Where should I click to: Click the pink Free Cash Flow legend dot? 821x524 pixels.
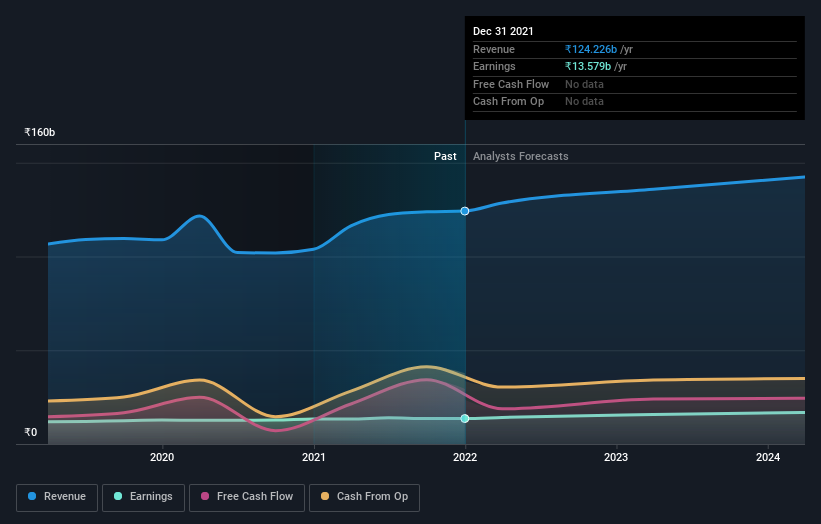[205, 496]
